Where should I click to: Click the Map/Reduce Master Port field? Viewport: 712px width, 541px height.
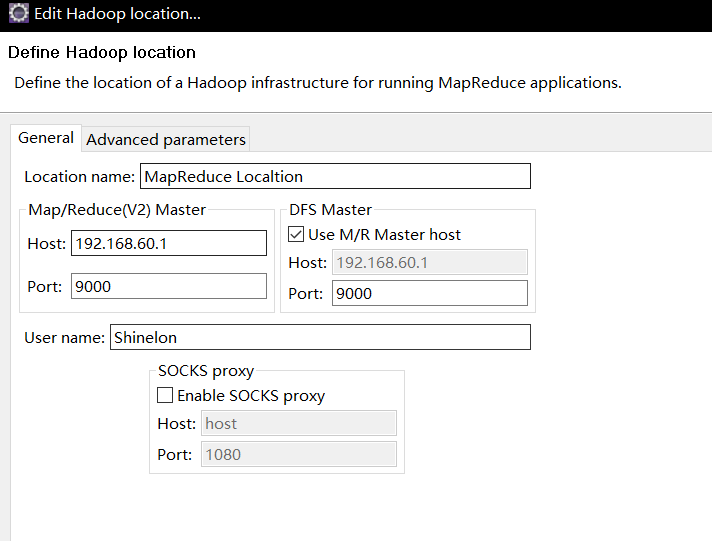pyautogui.click(x=169, y=286)
